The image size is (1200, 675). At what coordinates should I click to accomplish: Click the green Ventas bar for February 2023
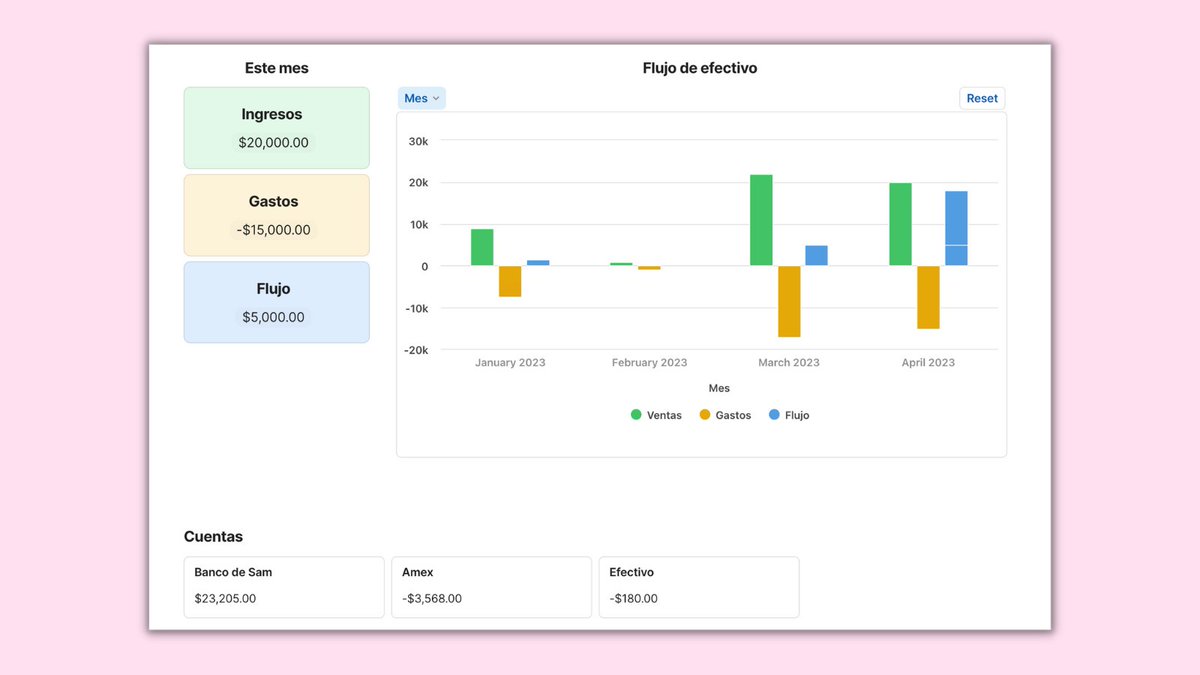coord(621,264)
